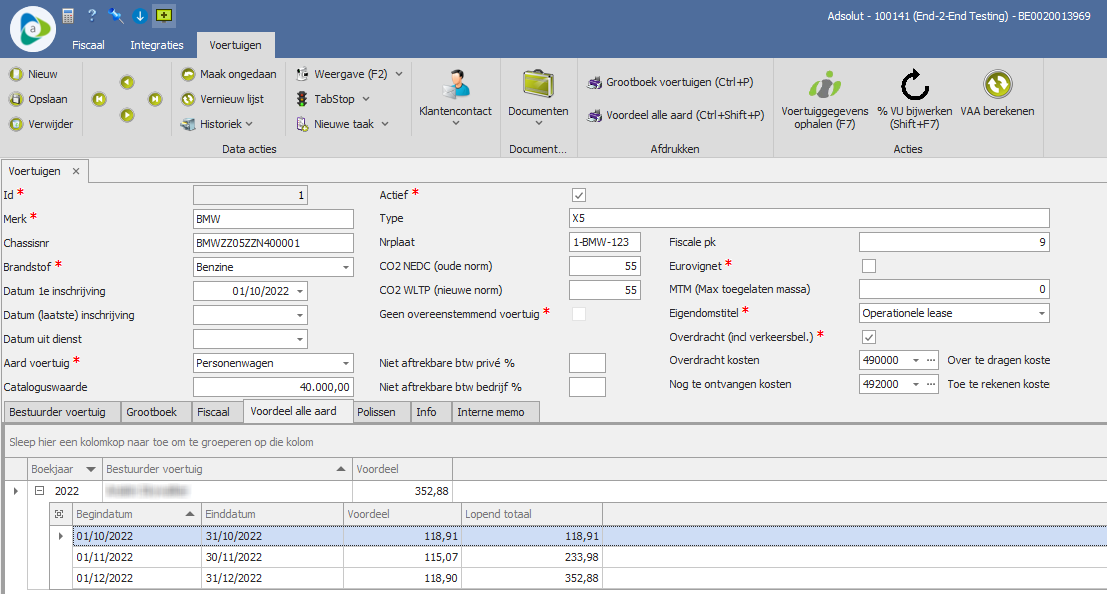Open Klantencontact icon
Image resolution: width=1107 pixels, height=594 pixels.
pos(455,86)
